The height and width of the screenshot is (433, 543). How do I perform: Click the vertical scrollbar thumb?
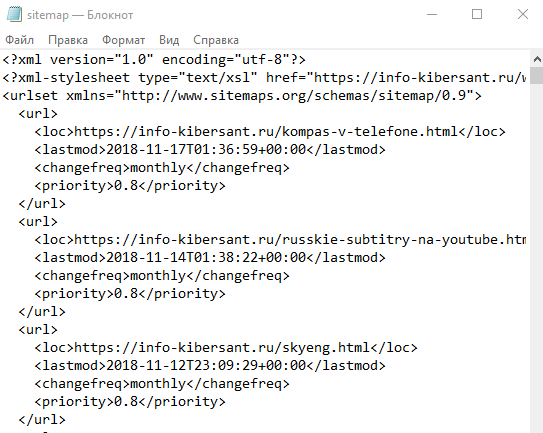point(537,76)
